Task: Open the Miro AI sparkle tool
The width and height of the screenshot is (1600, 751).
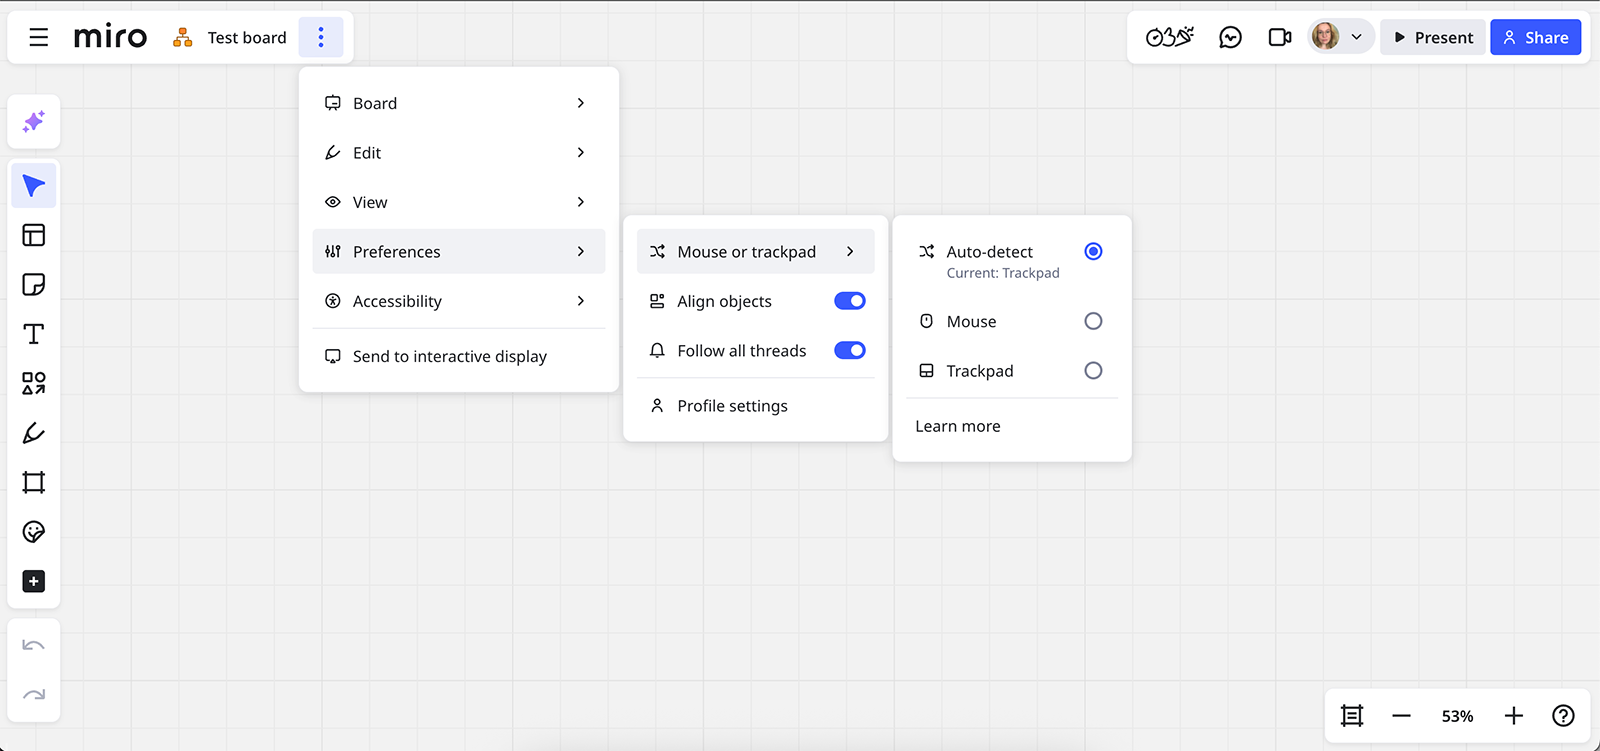Action: (33, 122)
